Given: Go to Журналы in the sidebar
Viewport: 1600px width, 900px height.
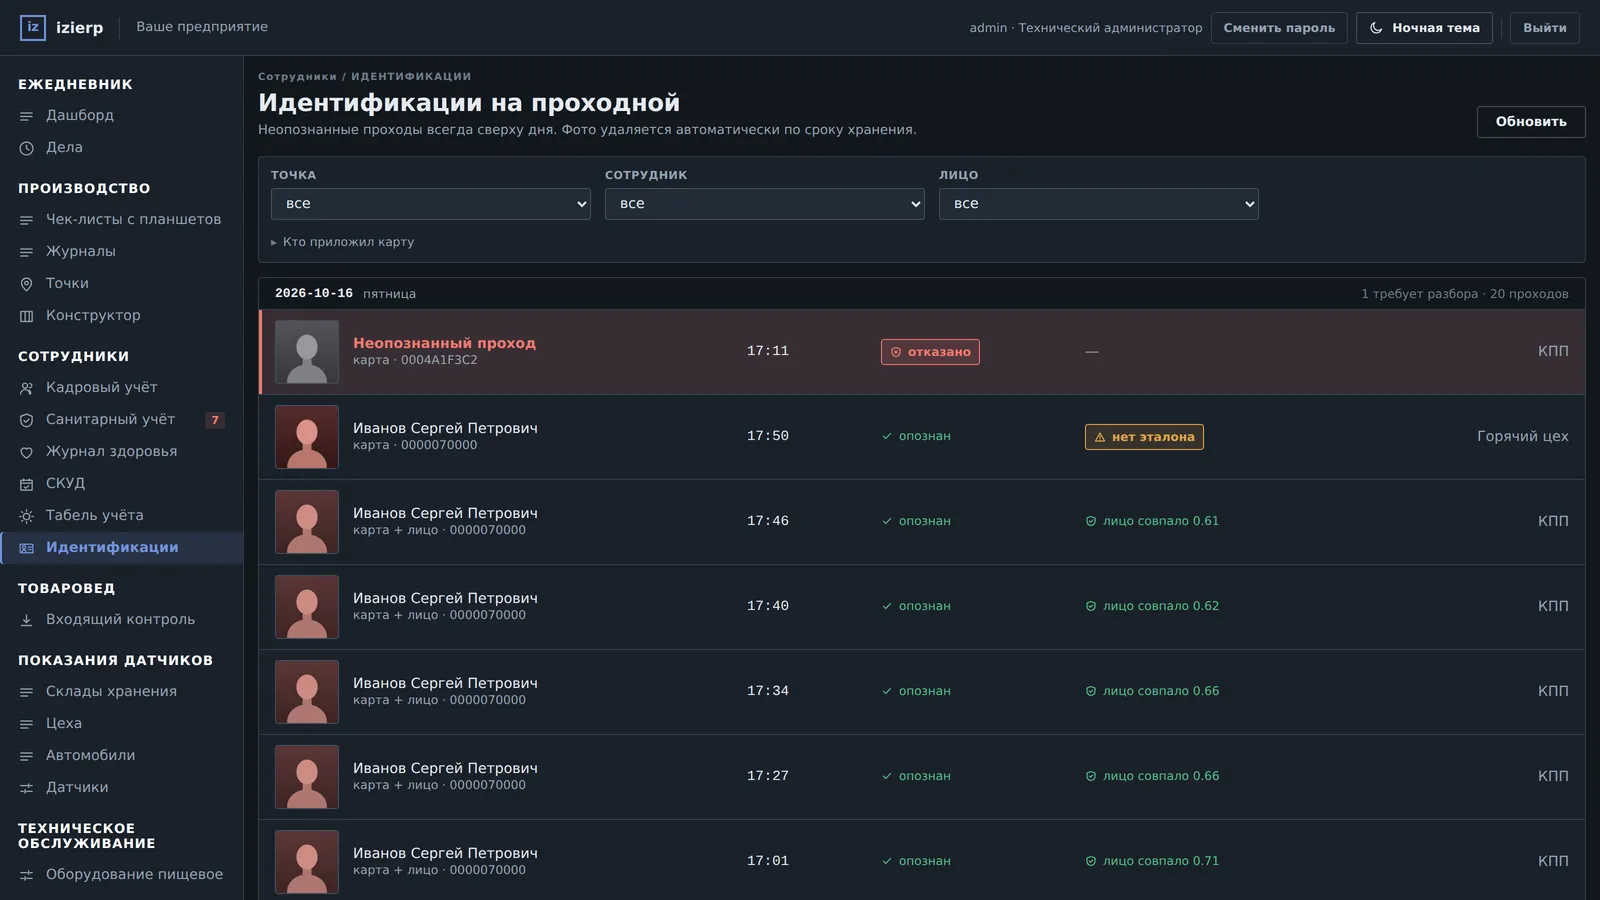Looking at the screenshot, I should click(121, 252).
